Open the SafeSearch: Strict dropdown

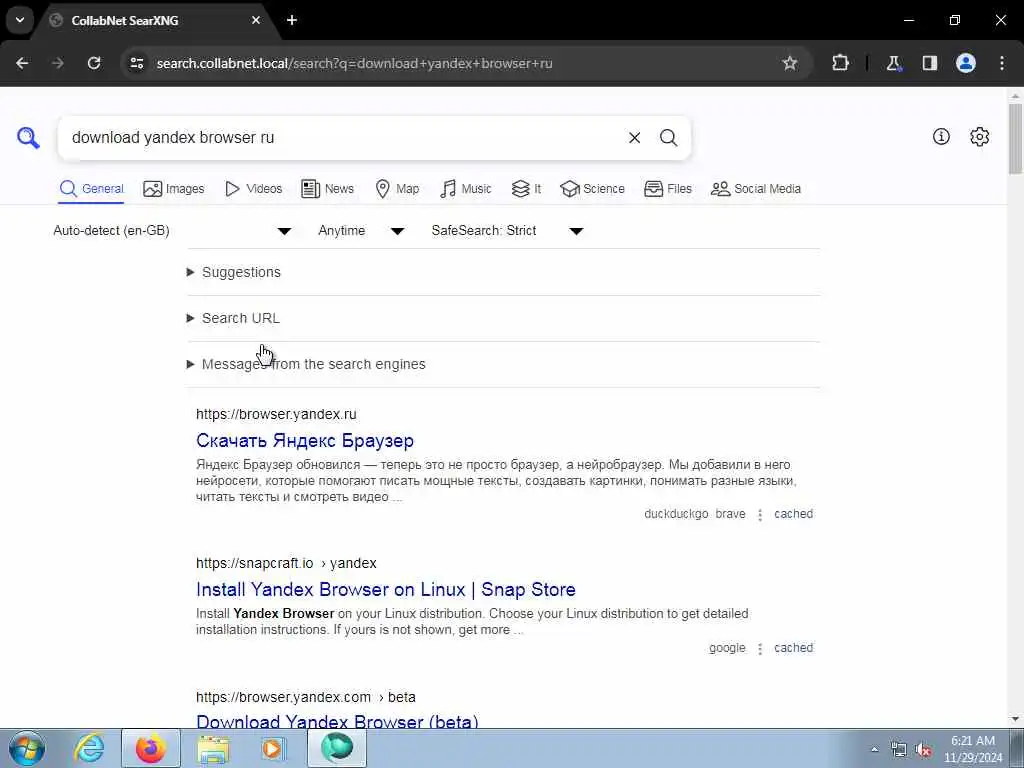[507, 231]
